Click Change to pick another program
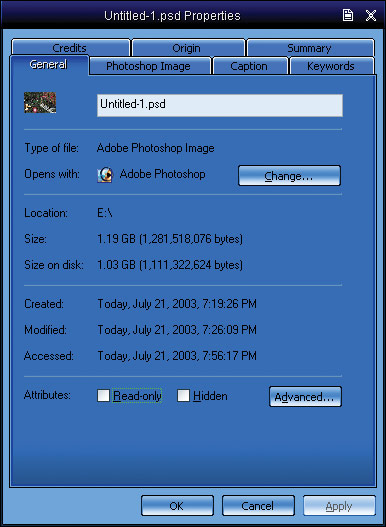The height and width of the screenshot is (527, 386). 289,175
